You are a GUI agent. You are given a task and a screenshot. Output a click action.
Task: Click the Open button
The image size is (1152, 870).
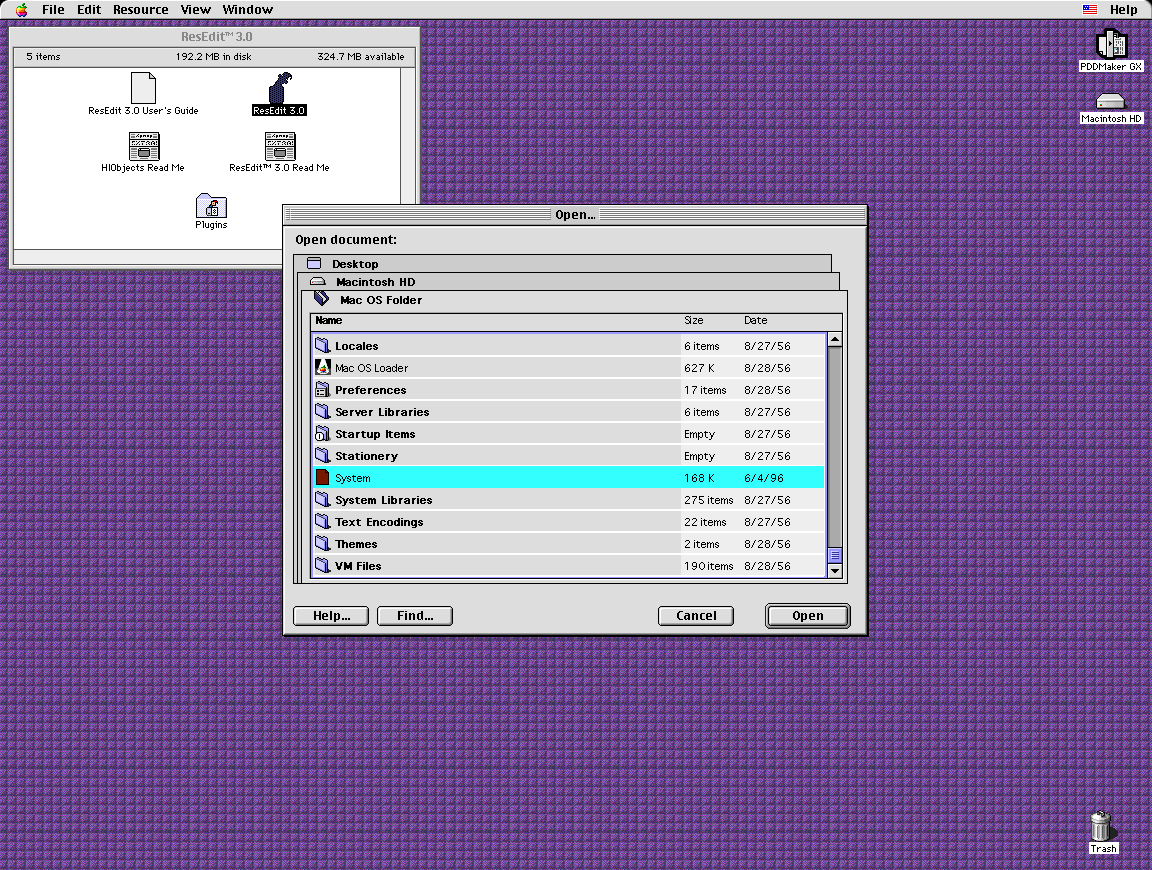tap(807, 616)
